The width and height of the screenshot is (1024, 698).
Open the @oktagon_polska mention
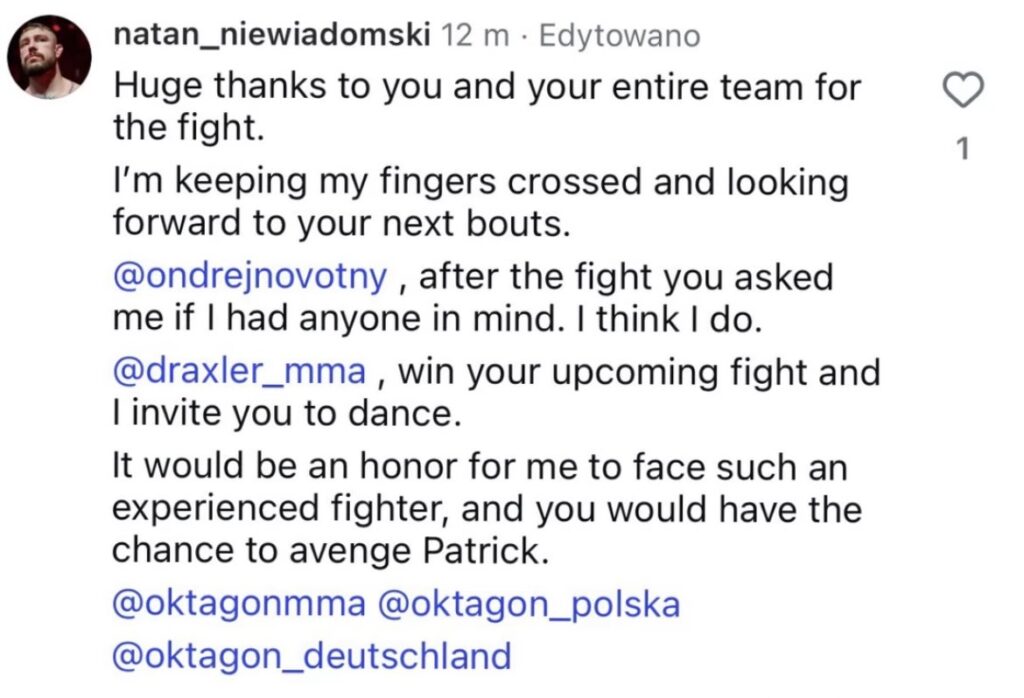point(530,605)
